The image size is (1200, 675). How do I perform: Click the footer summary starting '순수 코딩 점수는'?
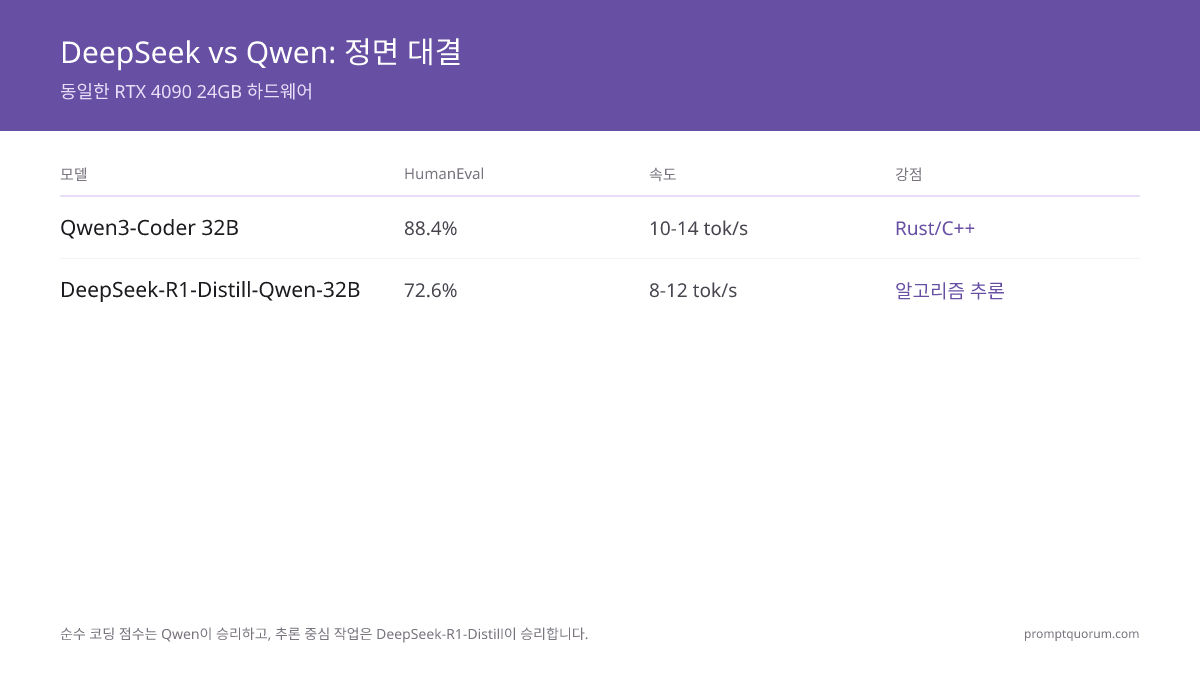[324, 634]
